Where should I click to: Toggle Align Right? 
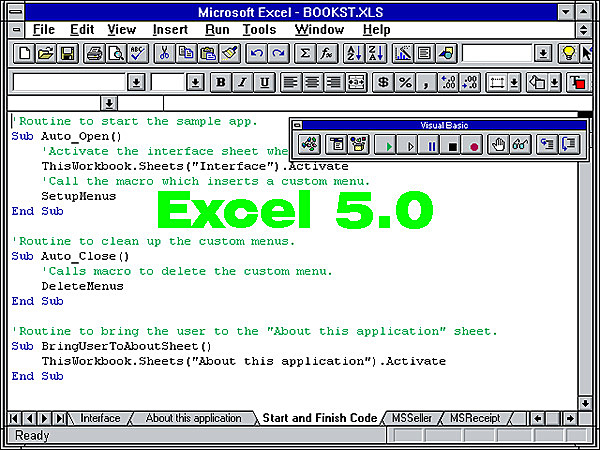(334, 82)
